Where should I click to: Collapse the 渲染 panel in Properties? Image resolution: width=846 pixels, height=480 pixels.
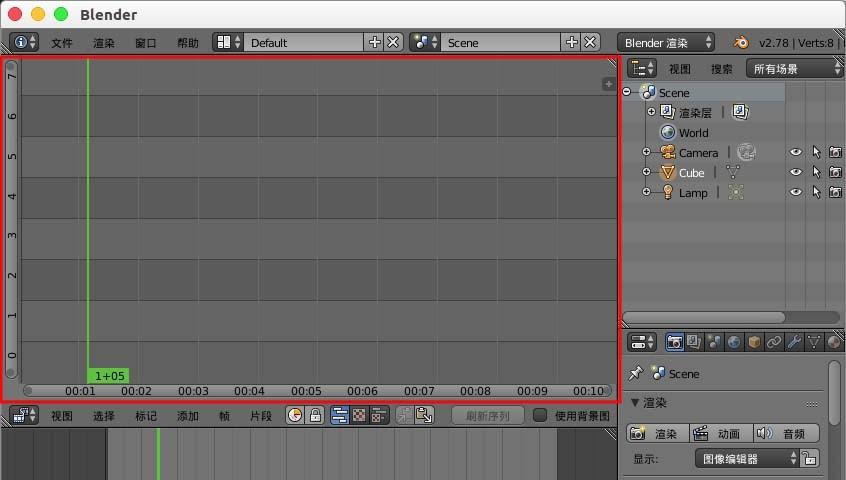[x=635, y=402]
